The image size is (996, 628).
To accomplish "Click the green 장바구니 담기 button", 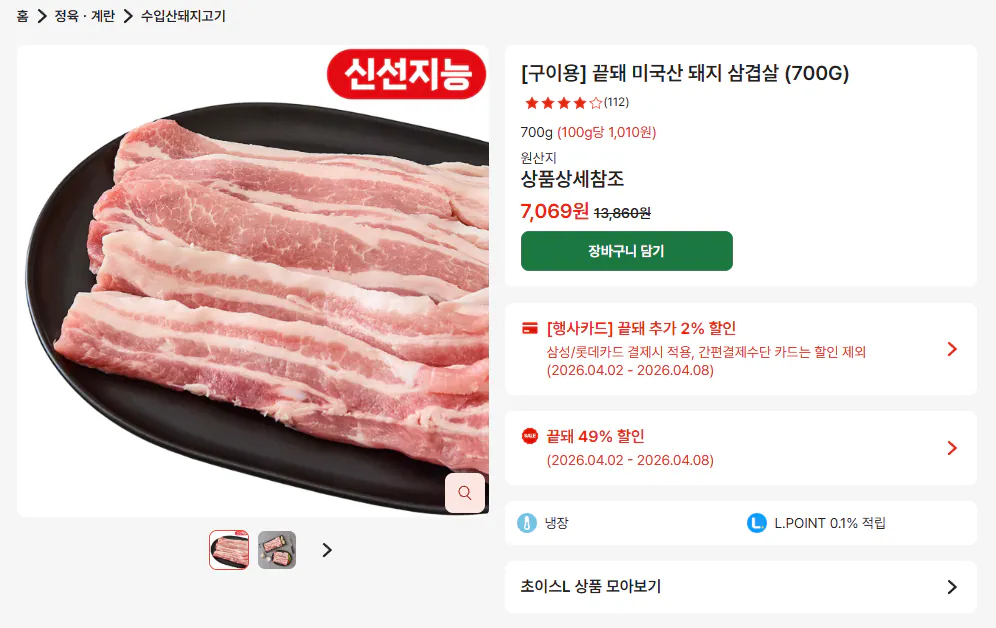I will click(x=626, y=251).
